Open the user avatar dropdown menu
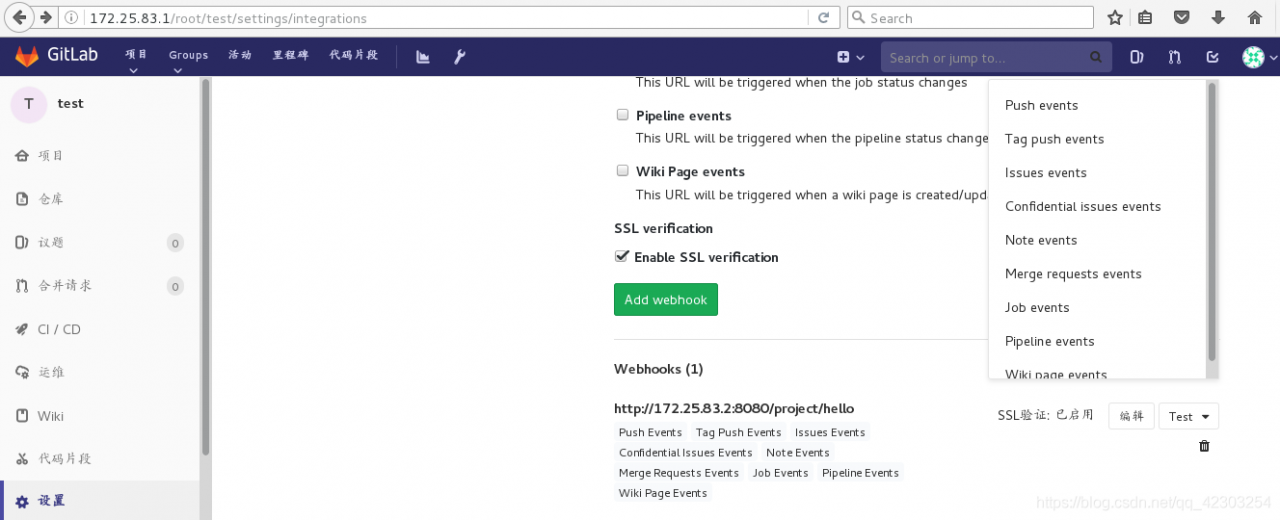The height and width of the screenshot is (520, 1280). (1259, 57)
